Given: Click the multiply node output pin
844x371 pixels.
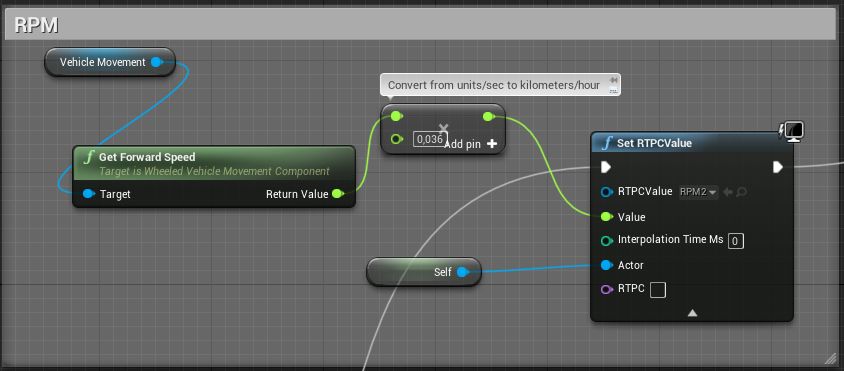Looking at the screenshot, I should pos(488,116).
